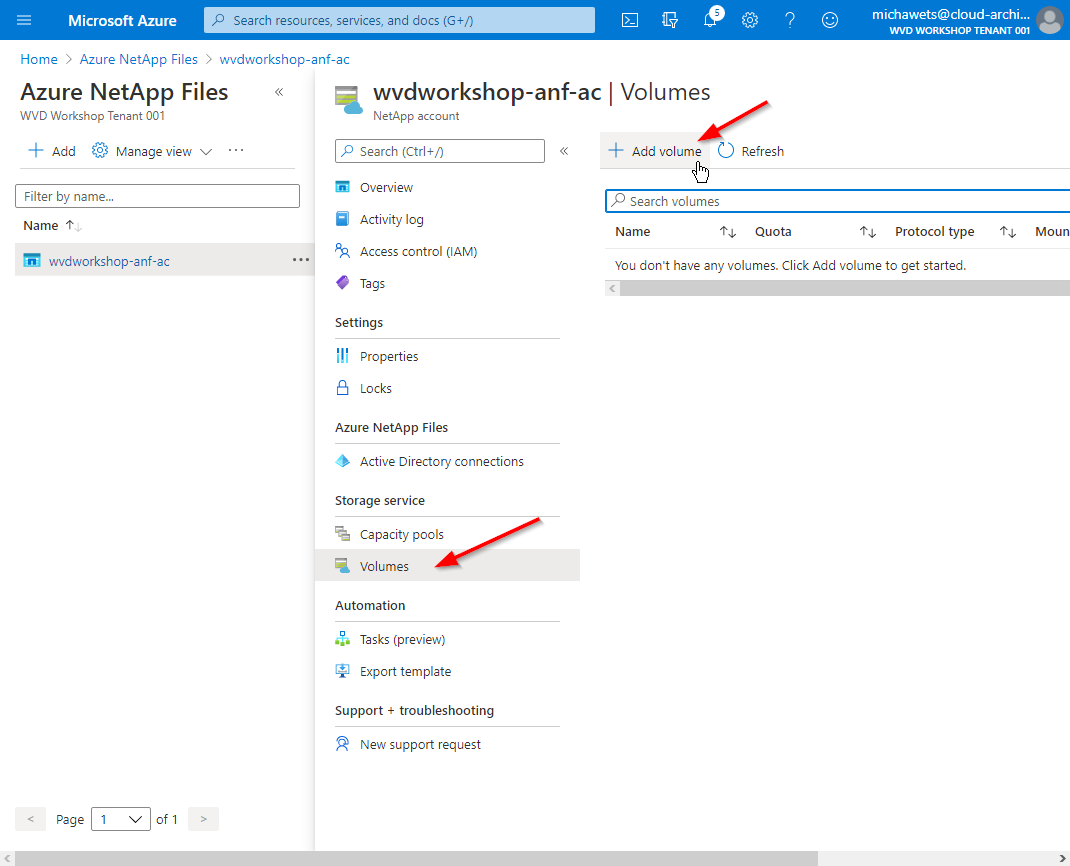Open the notifications bell
This screenshot has width=1070, height=866.
click(x=710, y=20)
